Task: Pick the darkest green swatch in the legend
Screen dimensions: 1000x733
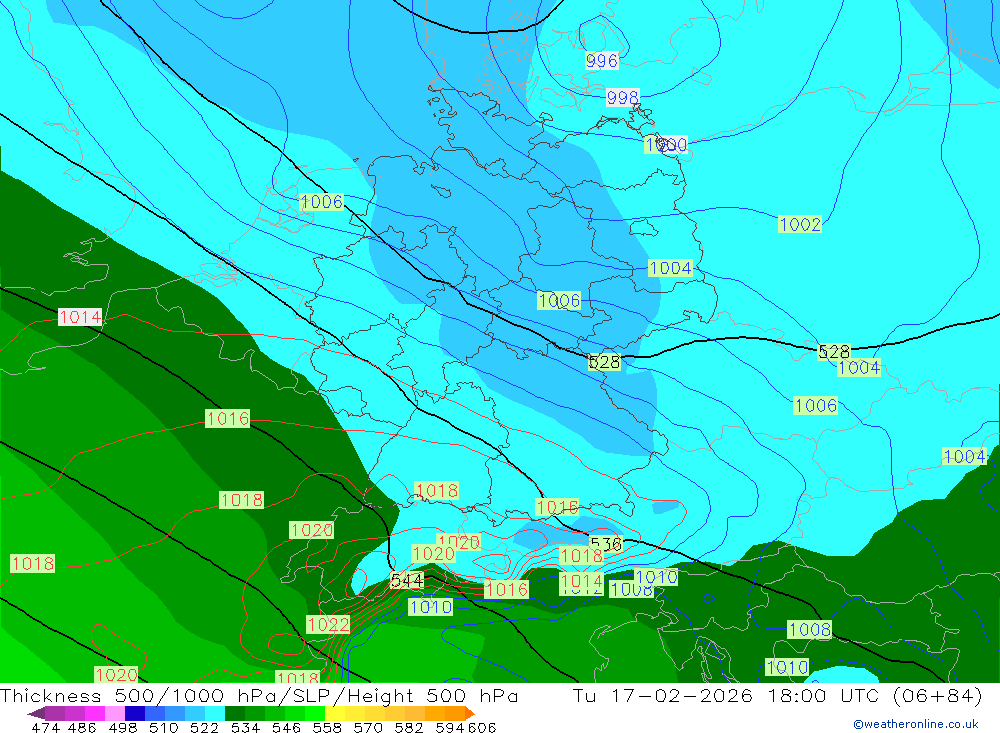Action: [x=235, y=713]
